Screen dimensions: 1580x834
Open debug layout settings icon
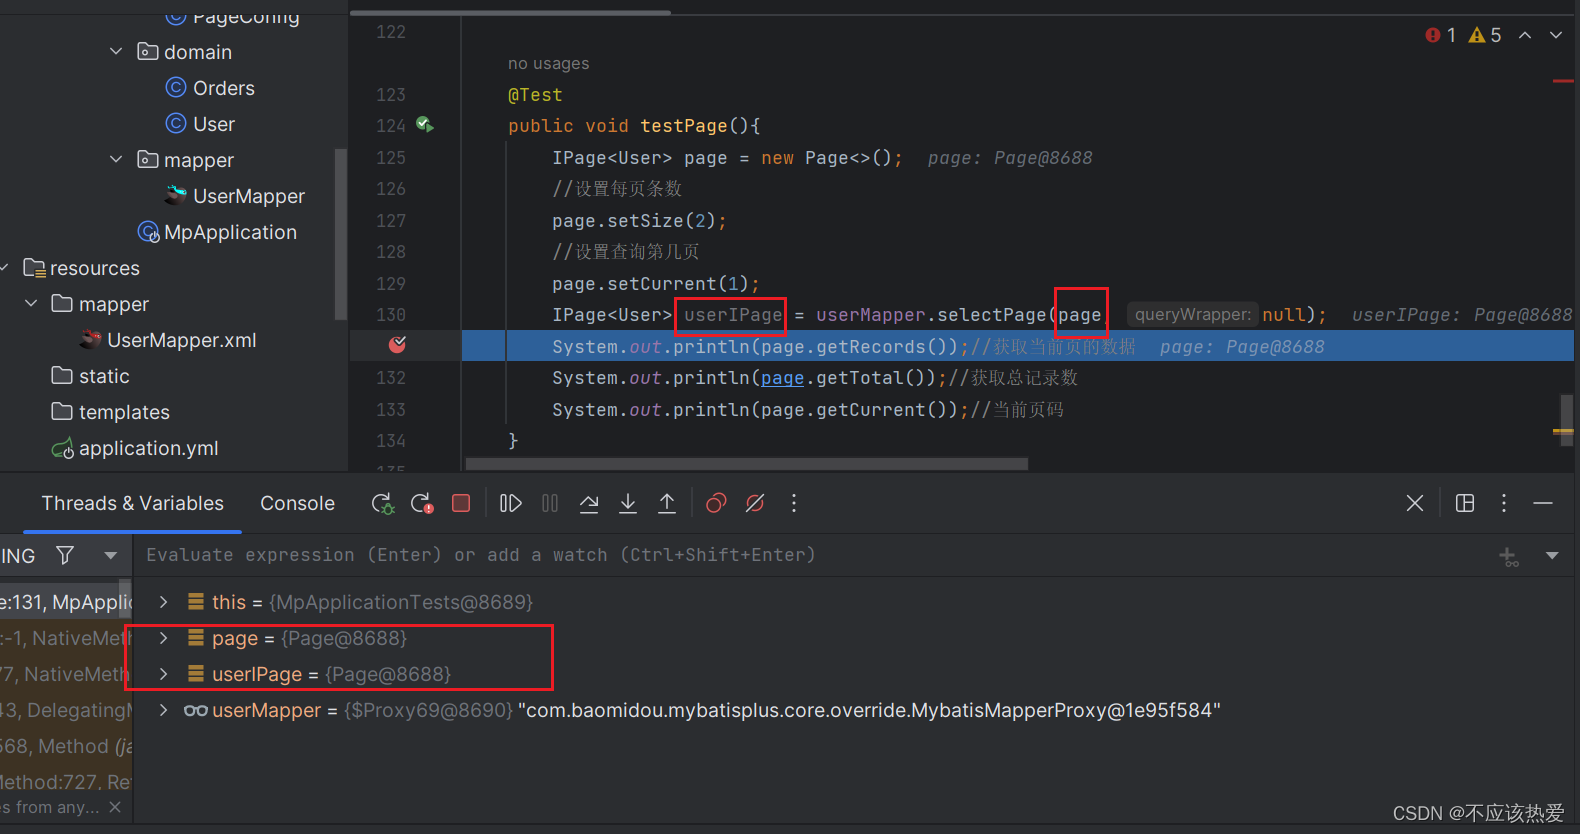click(1465, 503)
